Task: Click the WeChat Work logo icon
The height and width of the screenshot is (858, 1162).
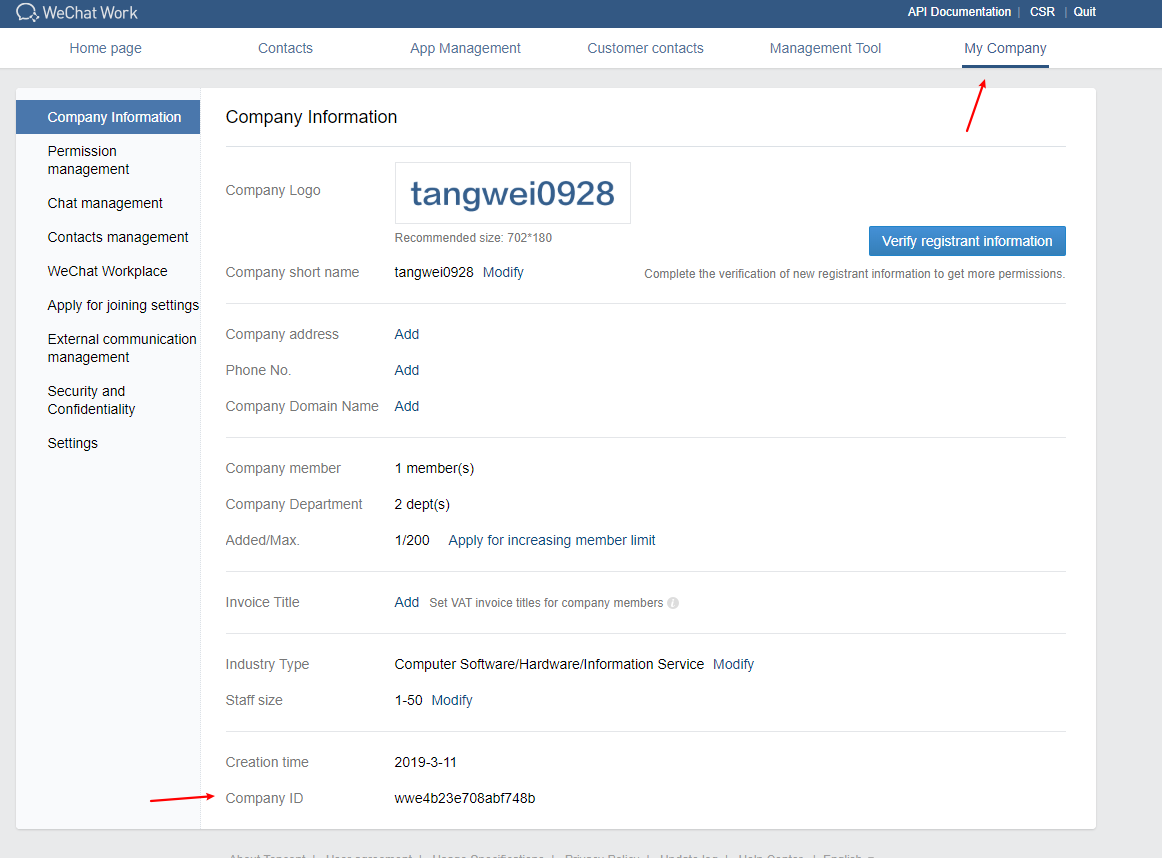Action: click(x=27, y=13)
